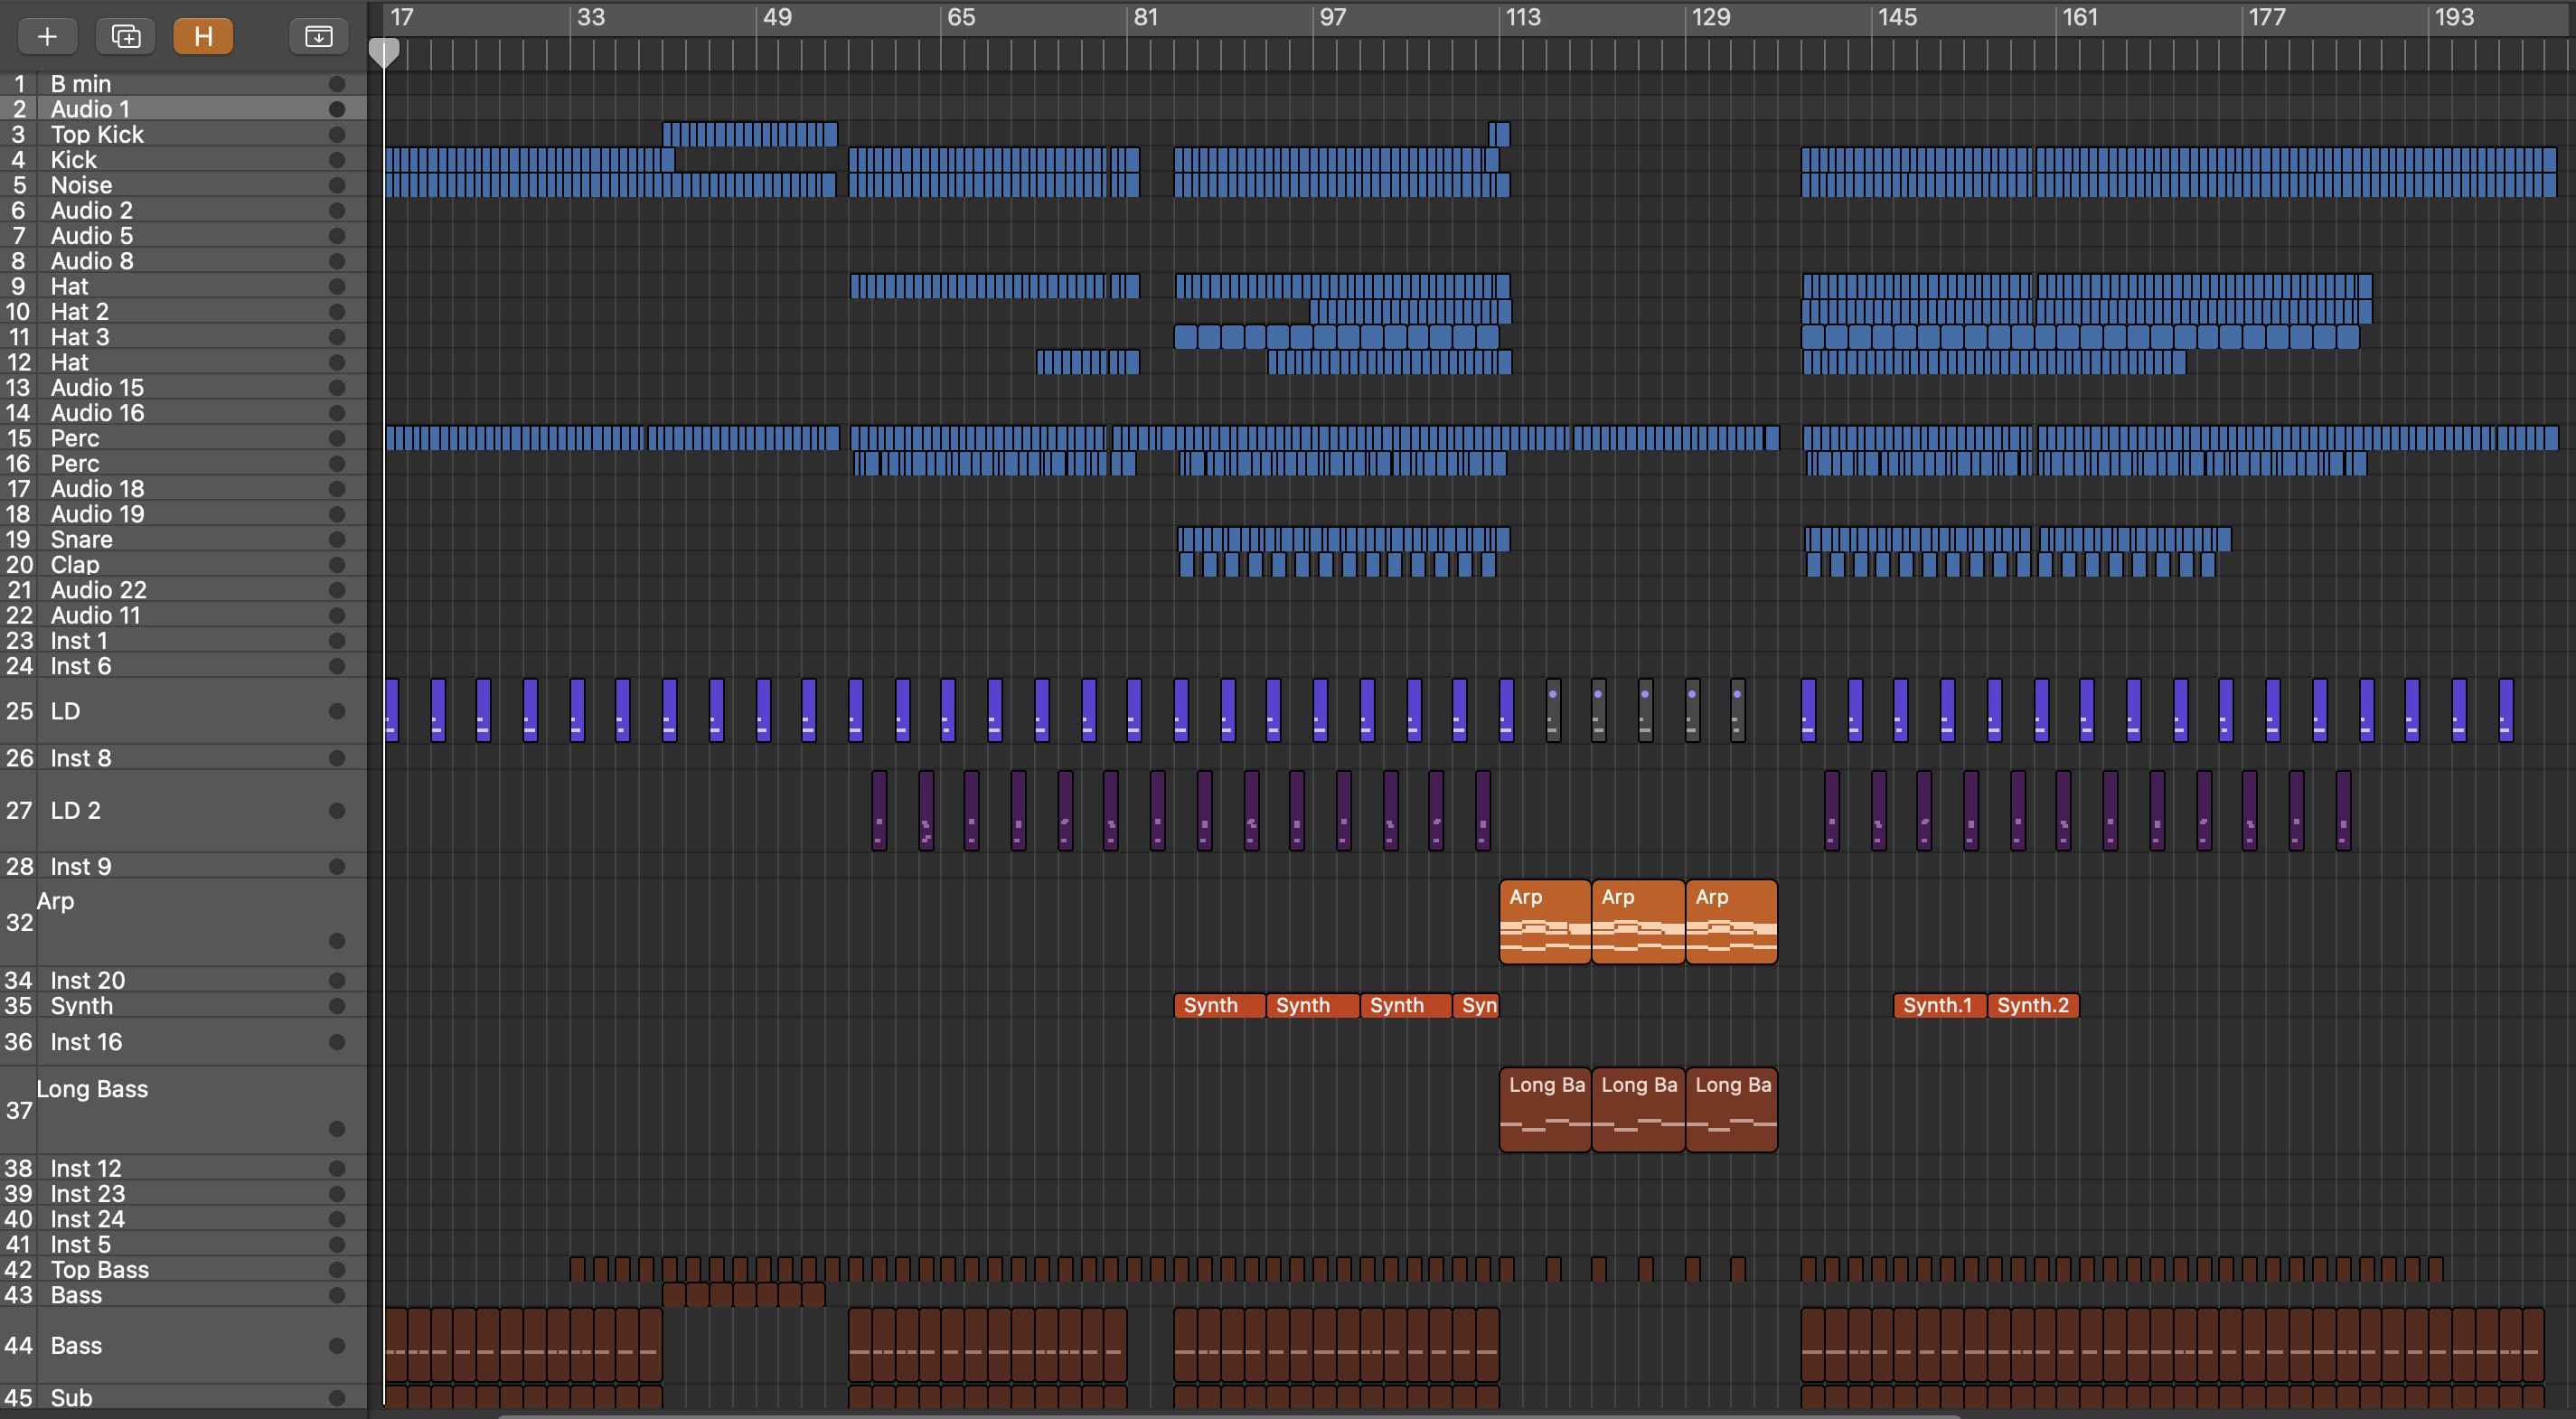Click the Global Tracks arrow button

[318, 37]
